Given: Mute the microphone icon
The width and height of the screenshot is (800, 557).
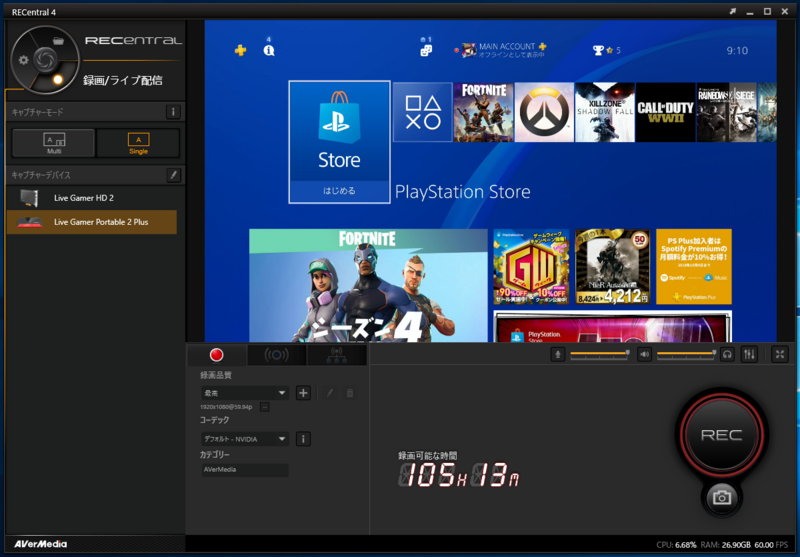Looking at the screenshot, I should 558,354.
